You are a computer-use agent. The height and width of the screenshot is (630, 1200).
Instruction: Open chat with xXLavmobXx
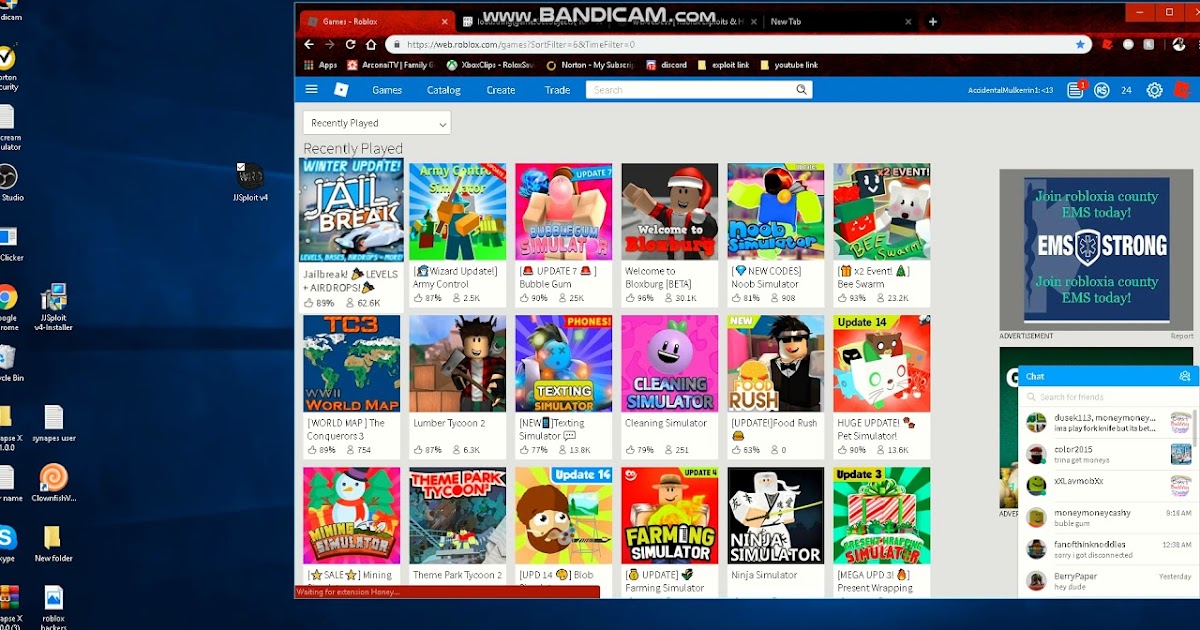click(1108, 486)
